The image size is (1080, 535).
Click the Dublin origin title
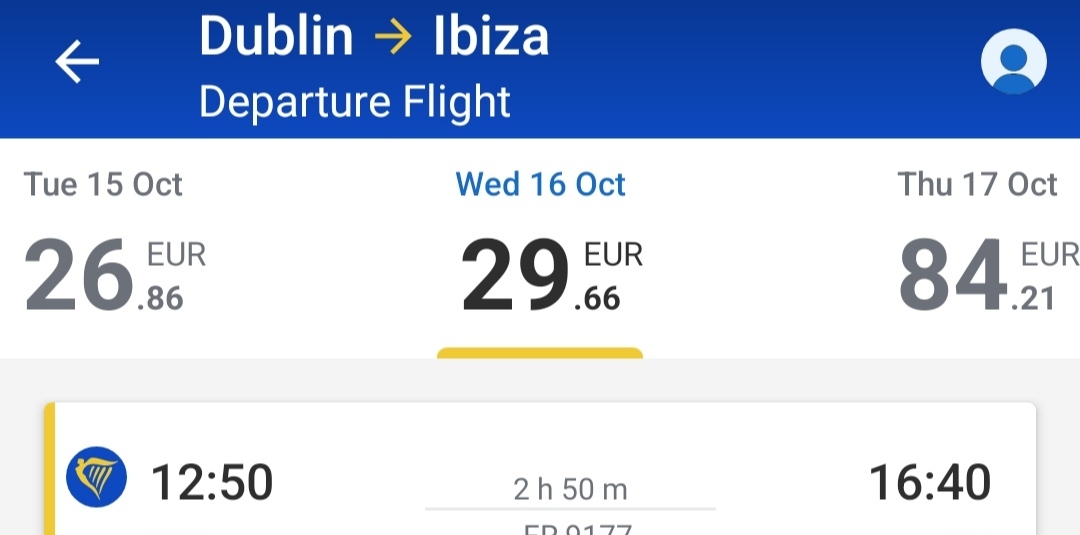coord(276,36)
